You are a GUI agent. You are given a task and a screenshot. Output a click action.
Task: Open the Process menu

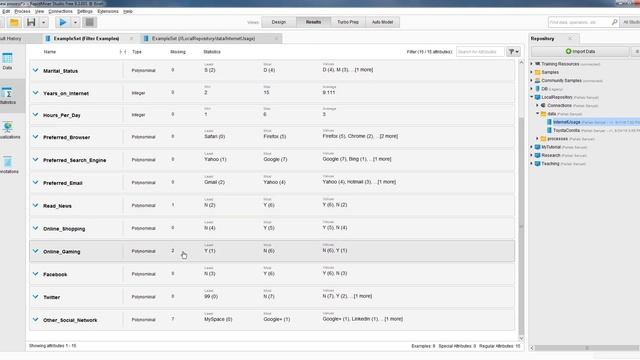[22, 11]
